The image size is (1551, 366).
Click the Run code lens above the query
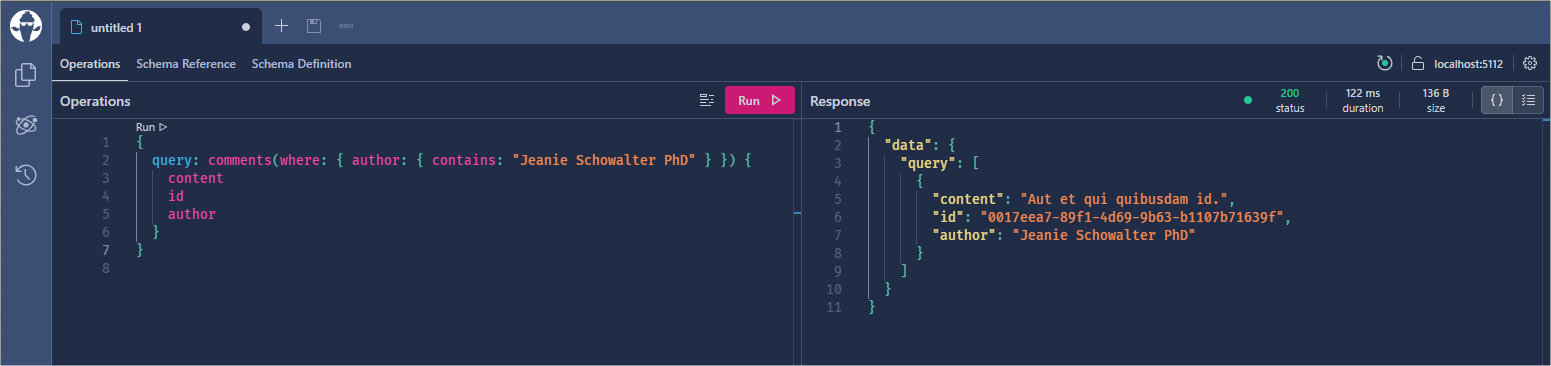coord(151,127)
